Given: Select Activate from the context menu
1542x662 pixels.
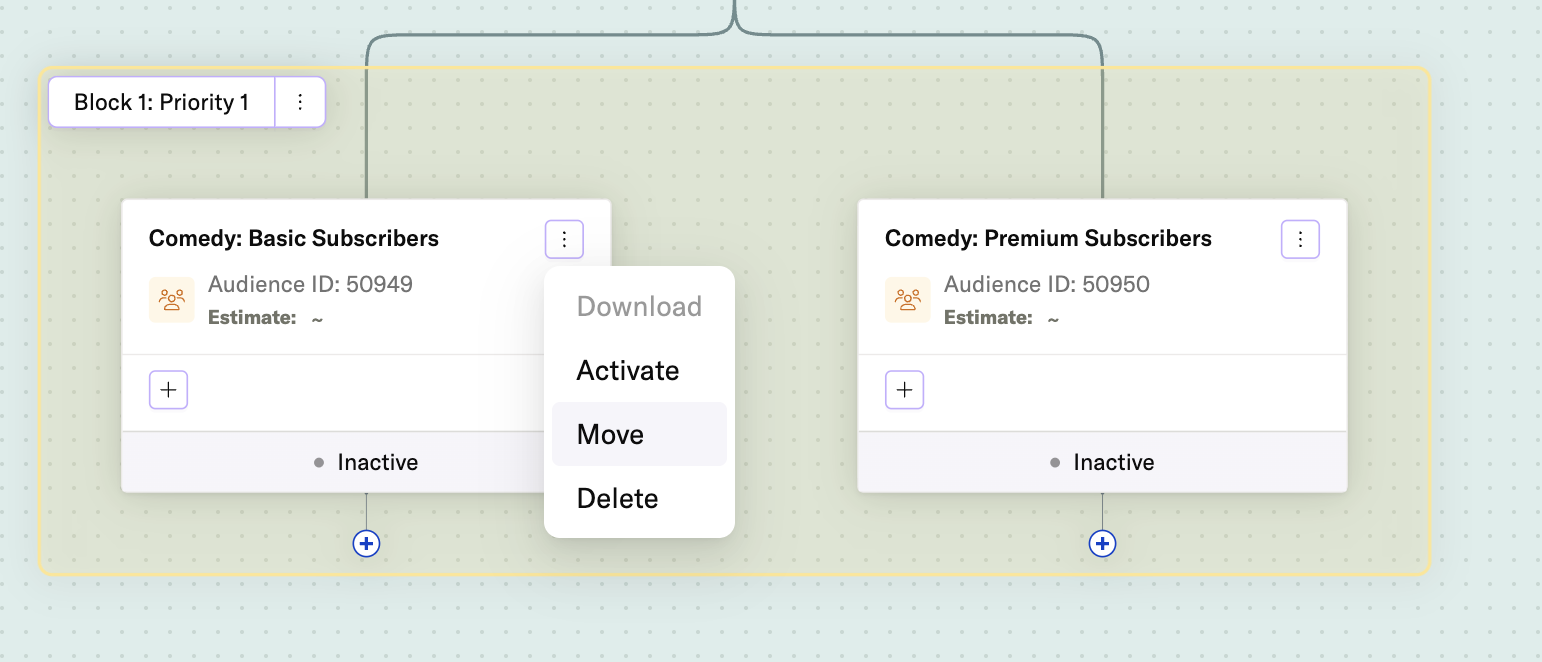Looking at the screenshot, I should click(x=628, y=370).
